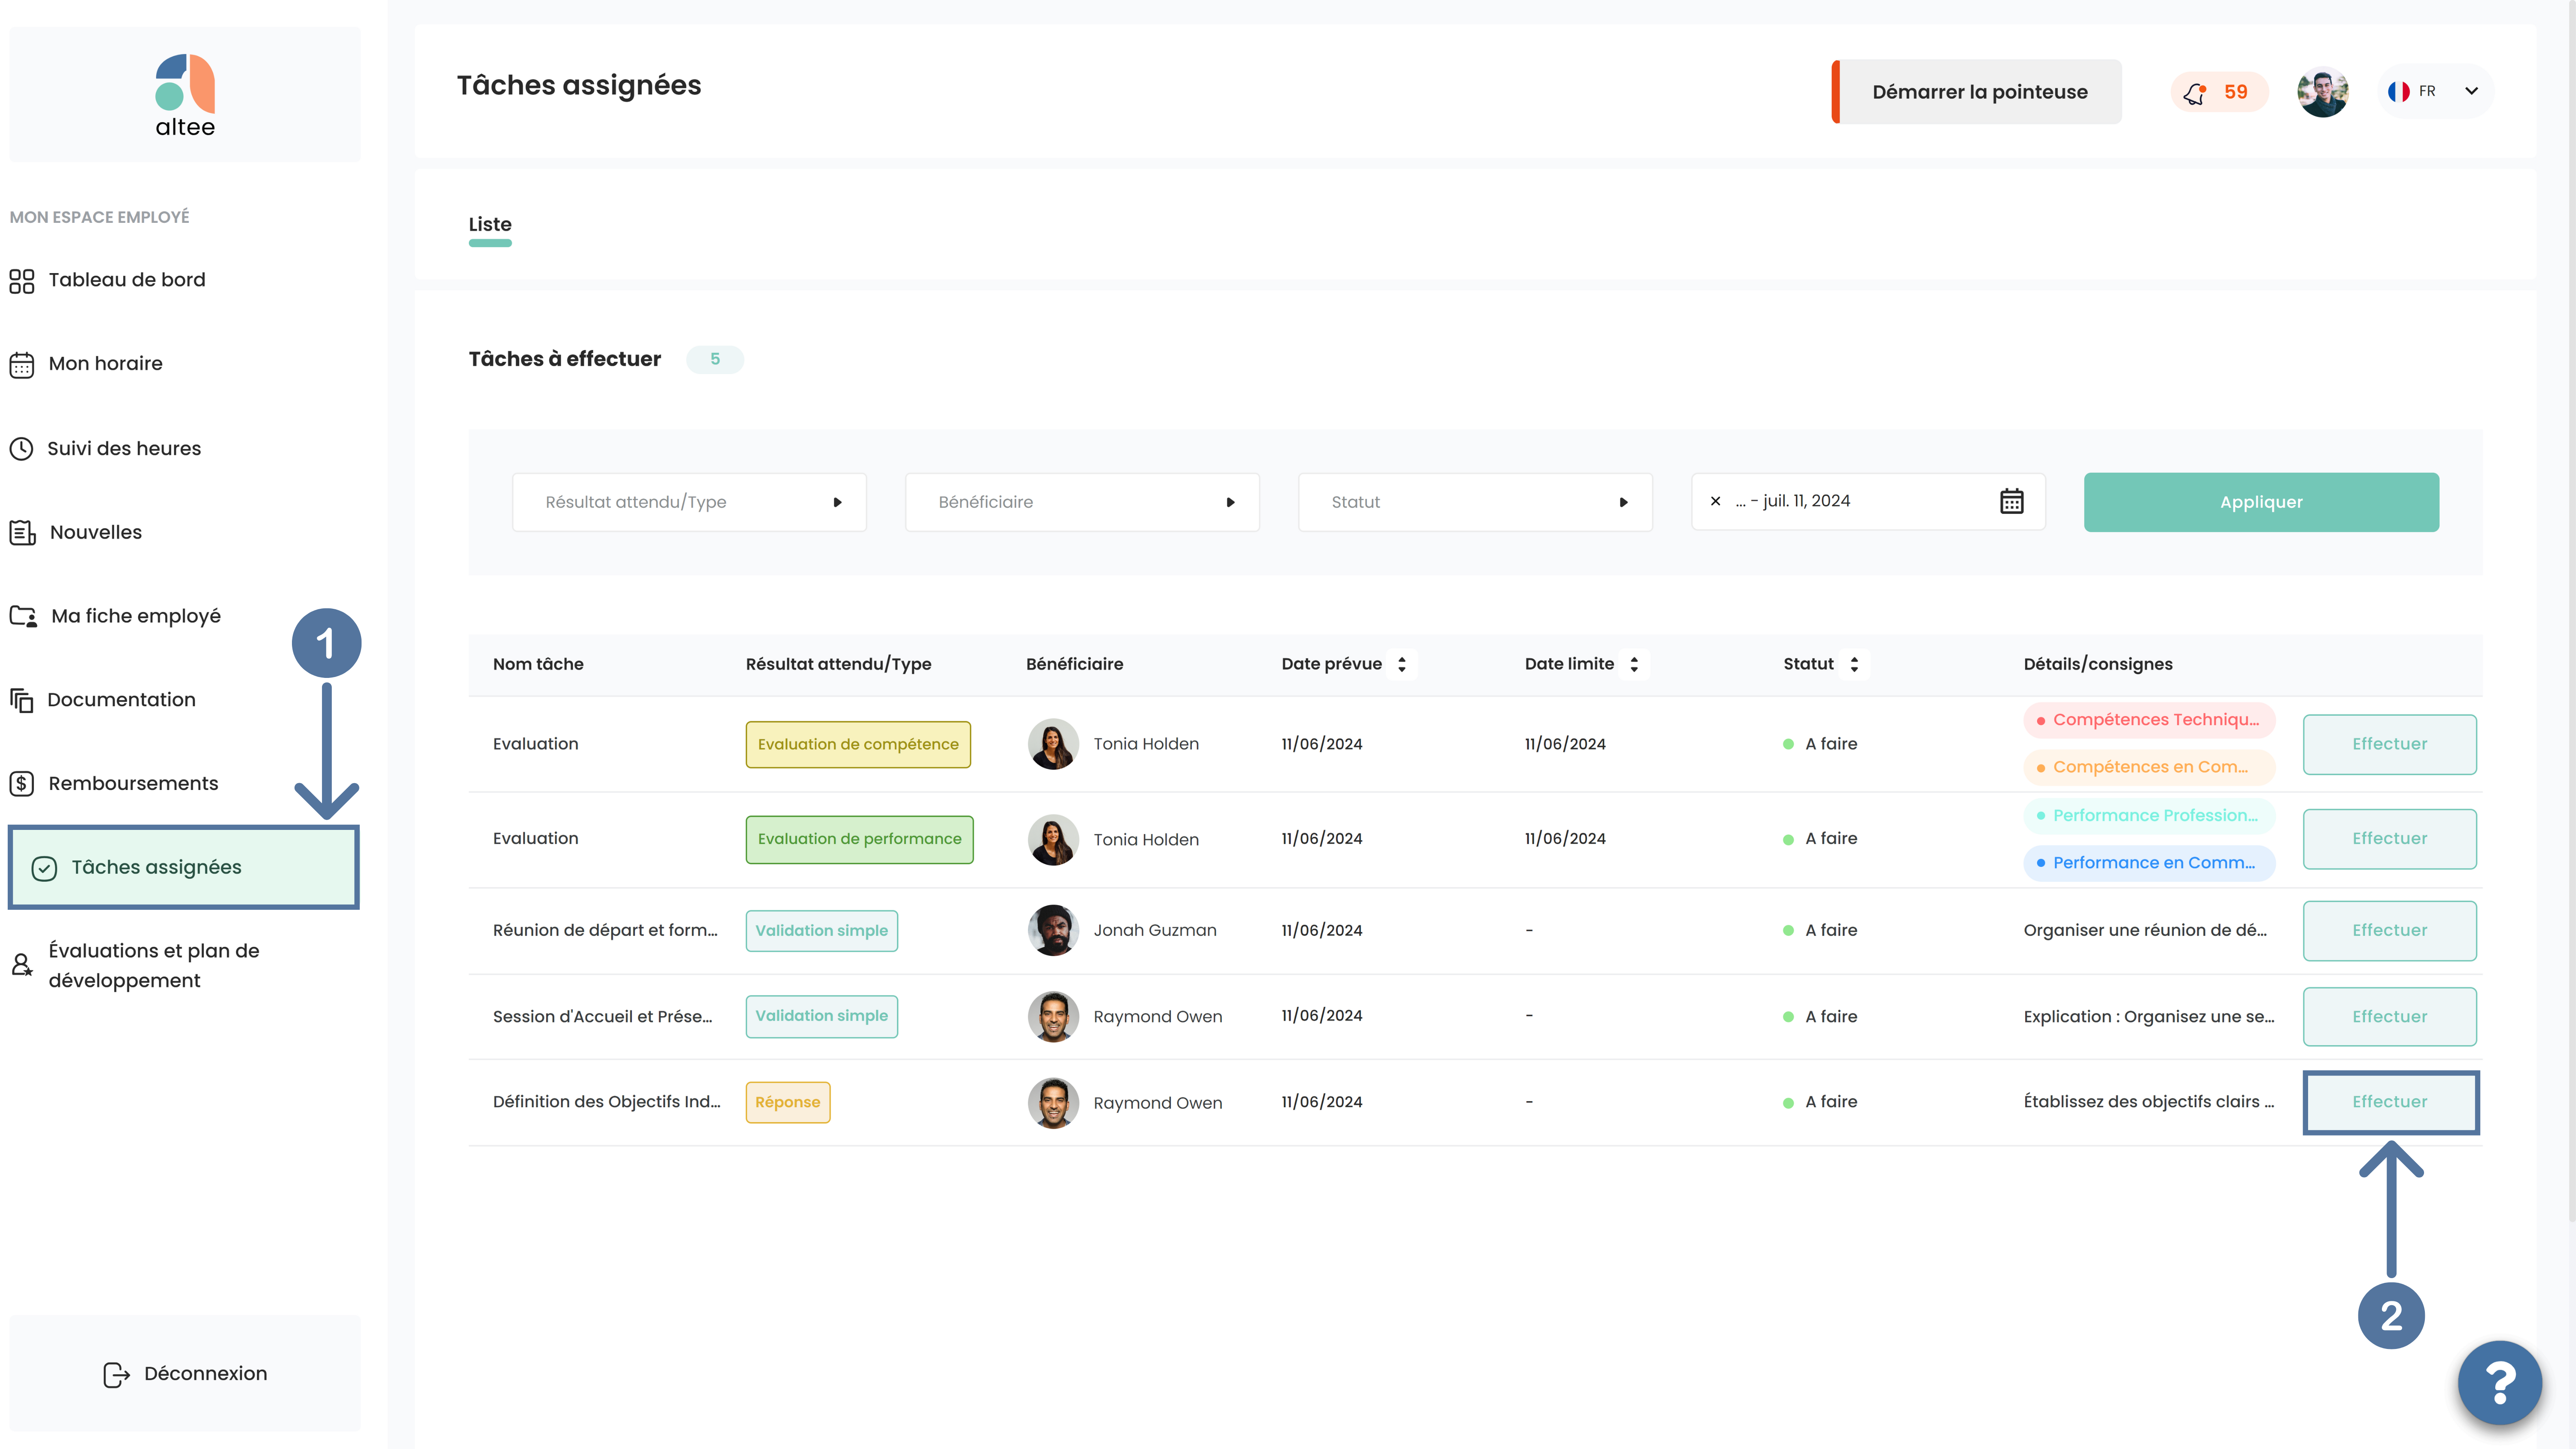Go to Tableau de bord
The height and width of the screenshot is (1449, 2576).
click(x=127, y=280)
